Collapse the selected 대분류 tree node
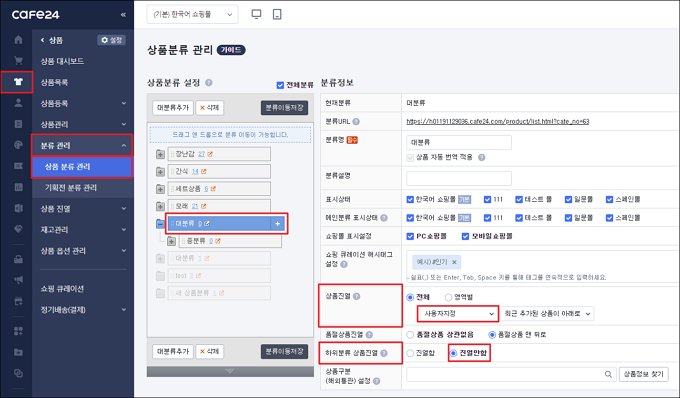The image size is (680, 398). coord(160,224)
